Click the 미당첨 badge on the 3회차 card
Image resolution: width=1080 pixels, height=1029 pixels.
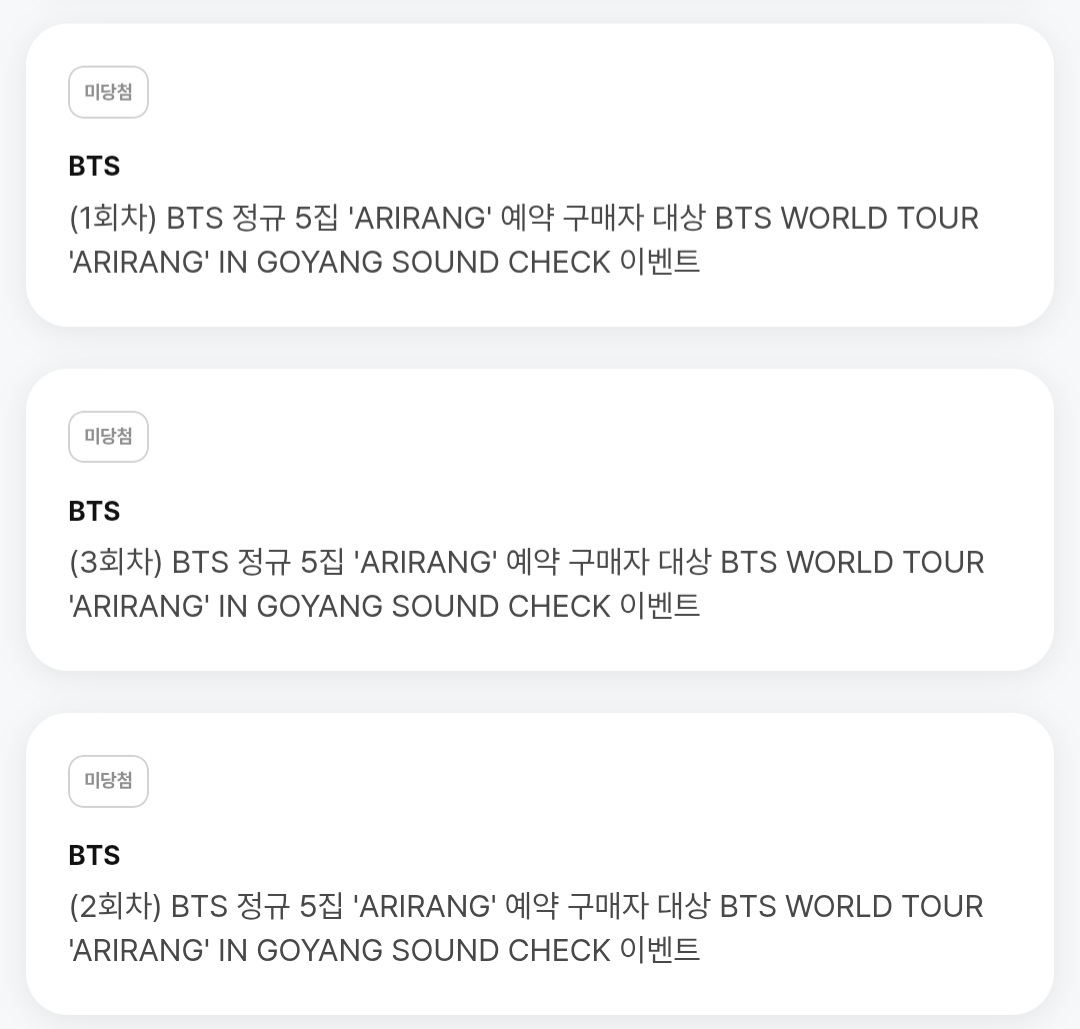coord(108,437)
